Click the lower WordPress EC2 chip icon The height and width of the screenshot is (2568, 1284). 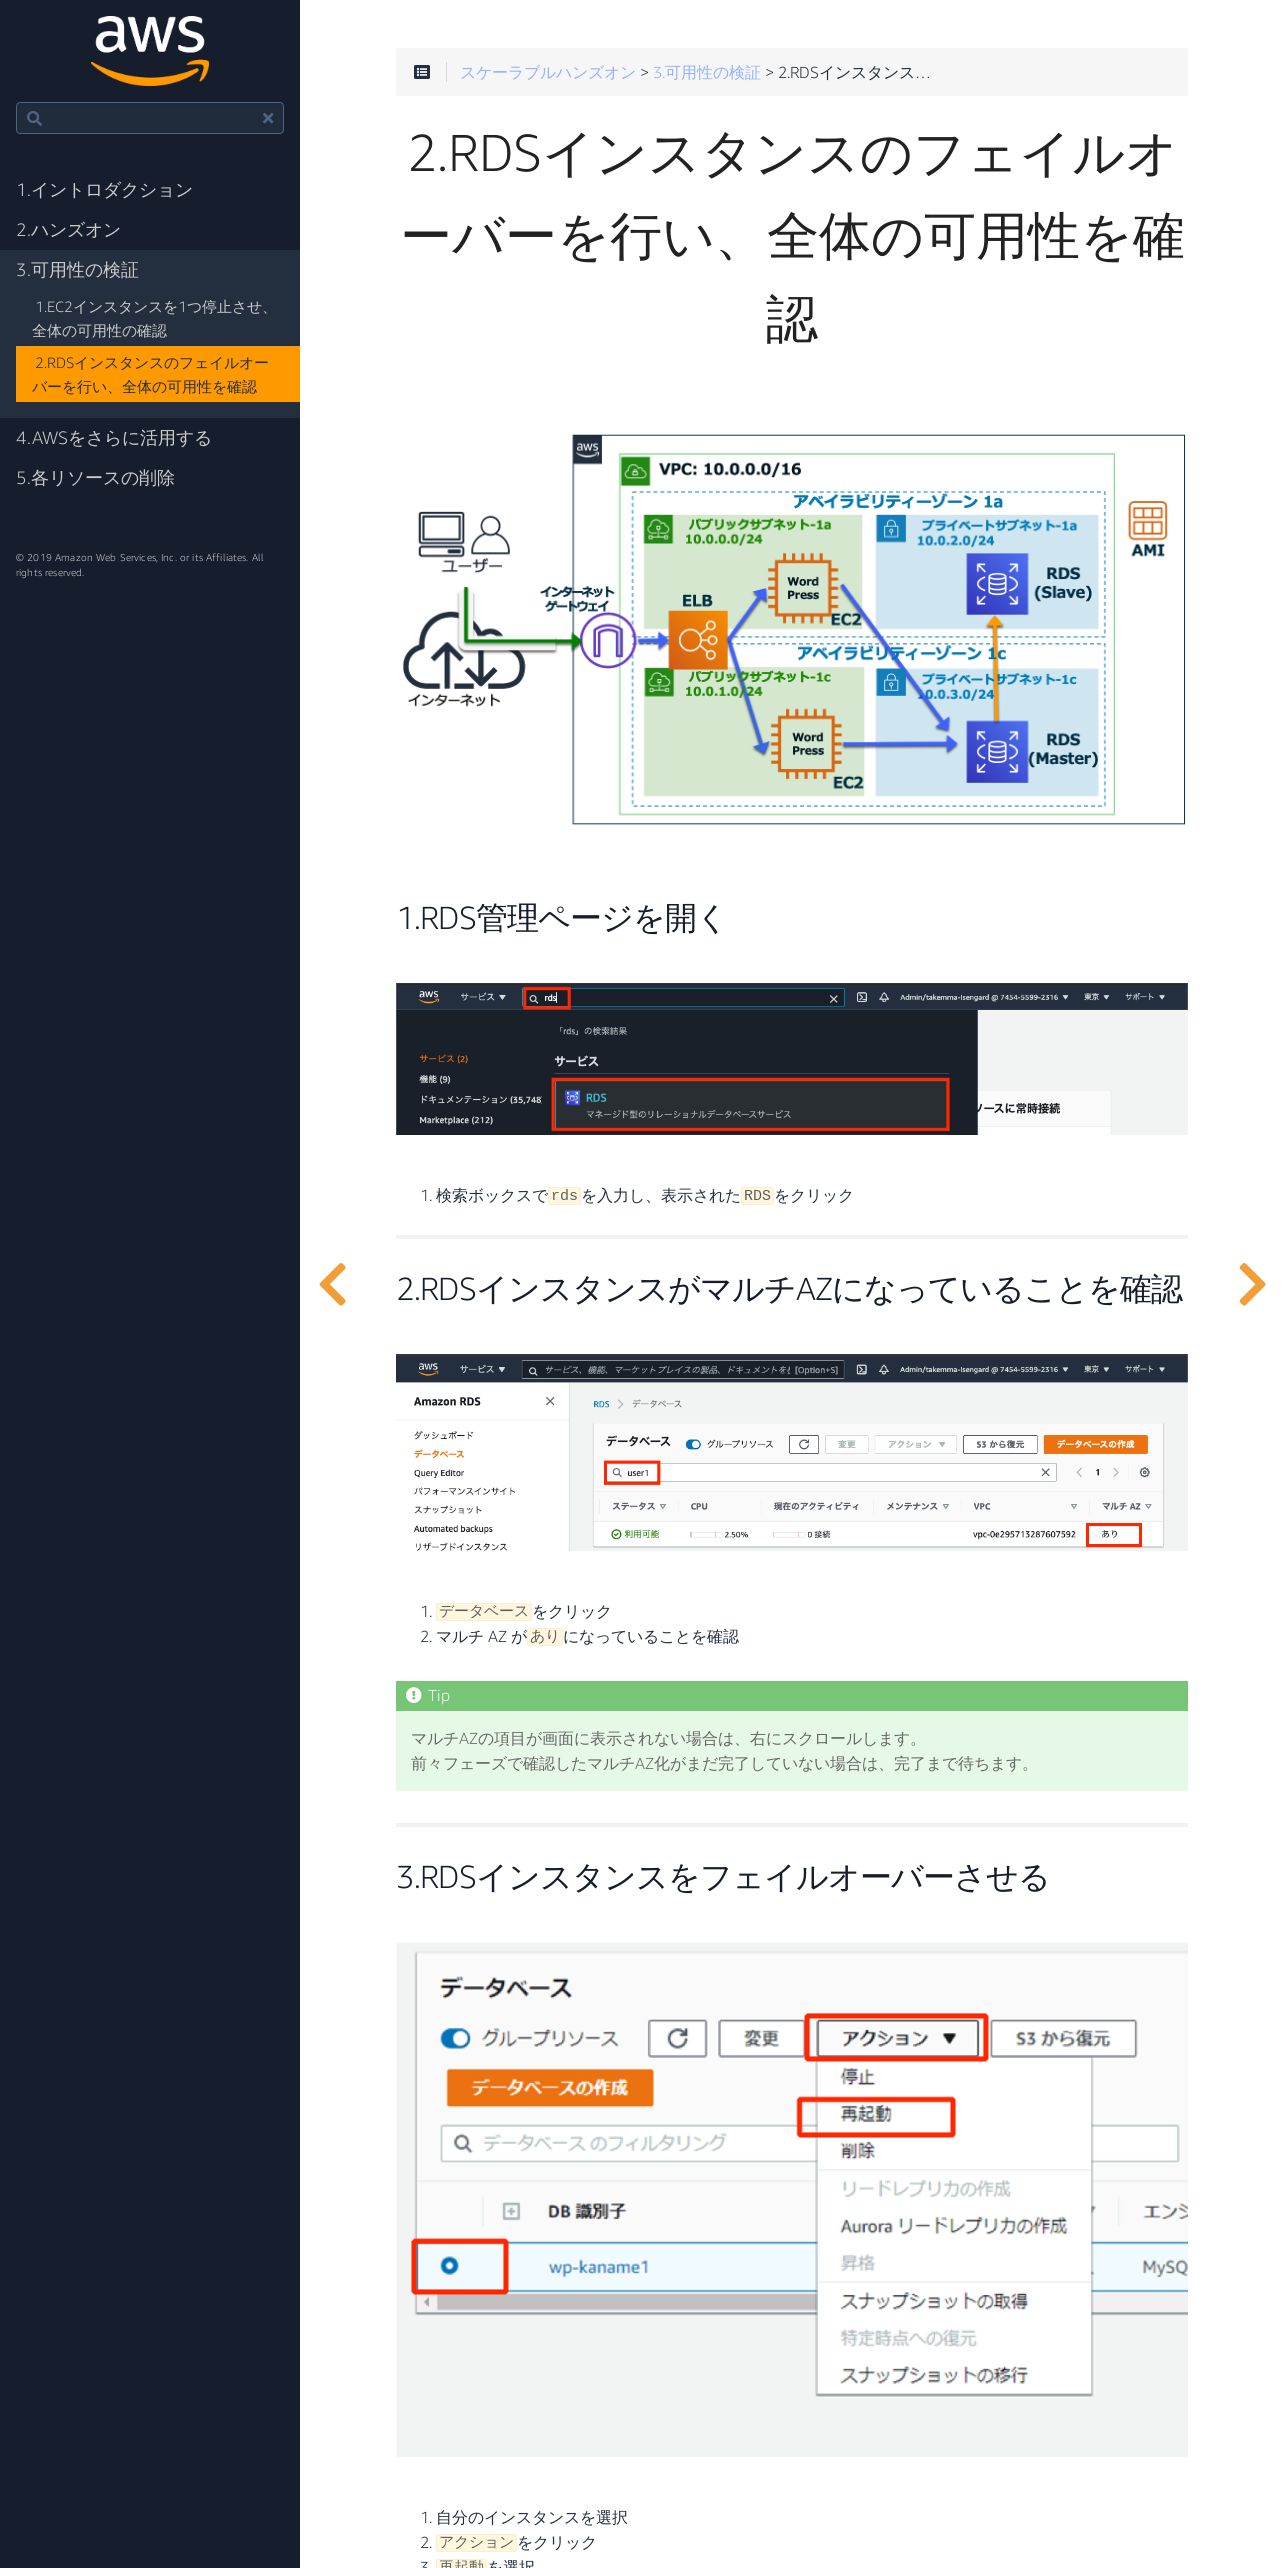click(x=807, y=743)
